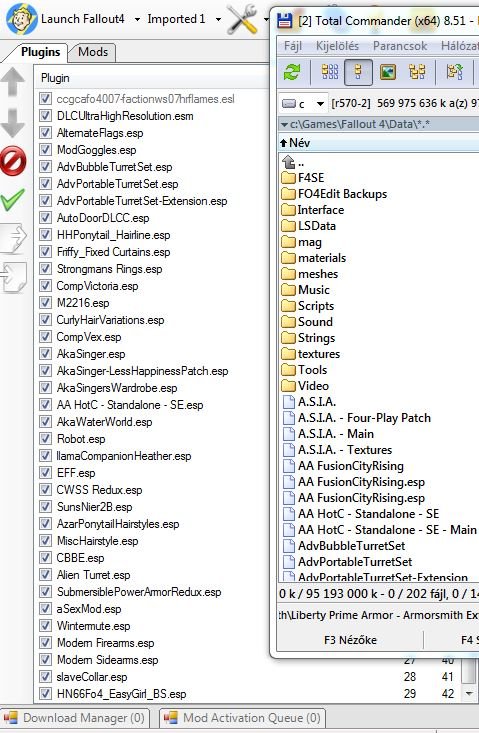The width and height of the screenshot is (479, 733).
Task: Open the Parancsok menu
Action: coord(400,46)
